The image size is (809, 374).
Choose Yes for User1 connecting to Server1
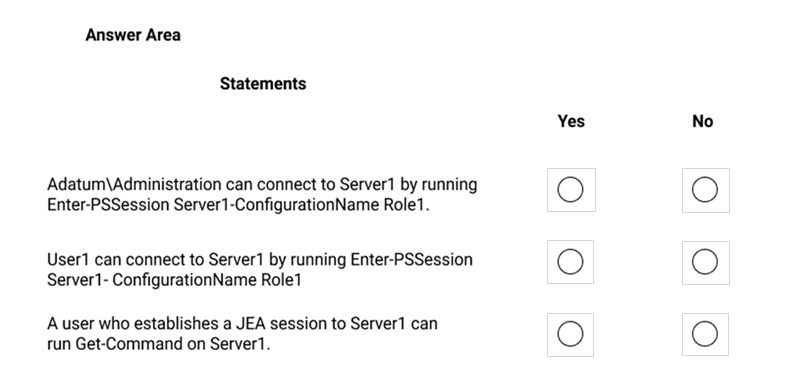coord(571,262)
